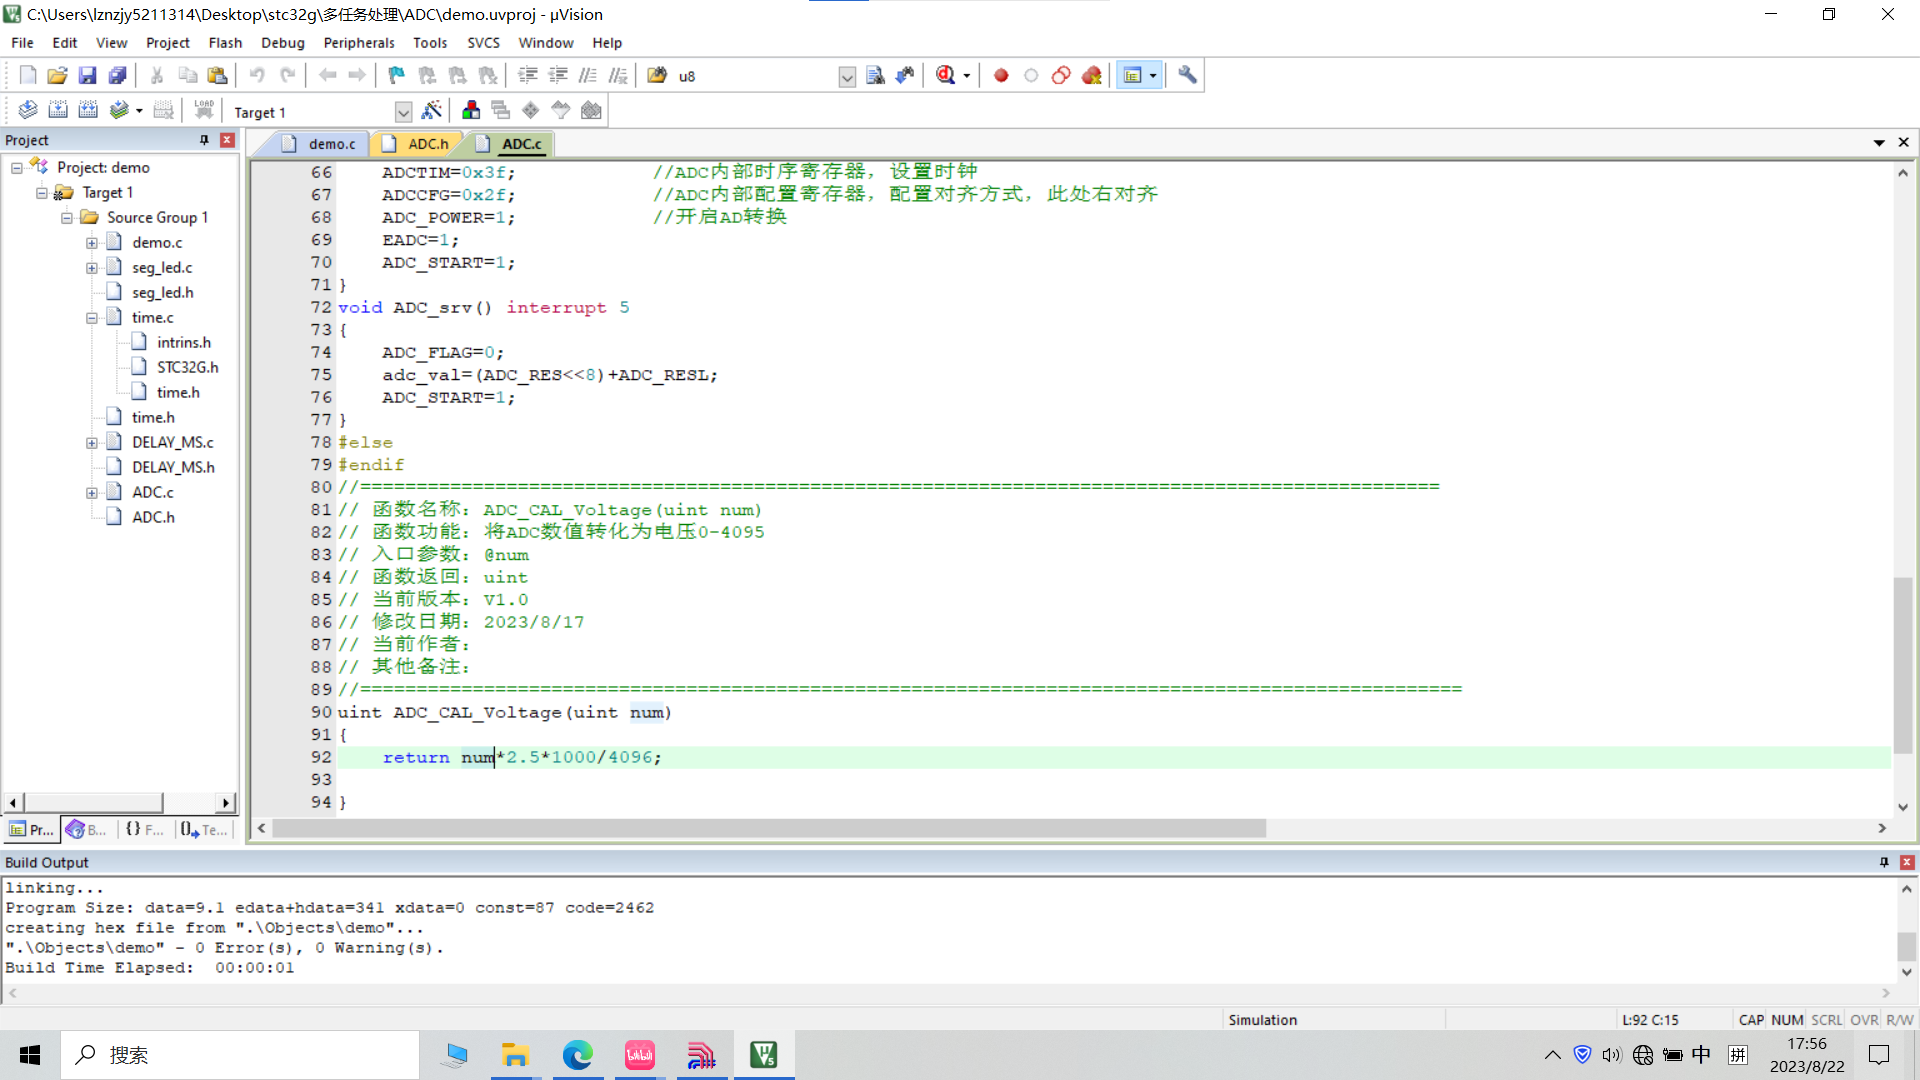Click the Unindent selected lines icon
Viewport: 1920px width, 1080px height.
558,75
